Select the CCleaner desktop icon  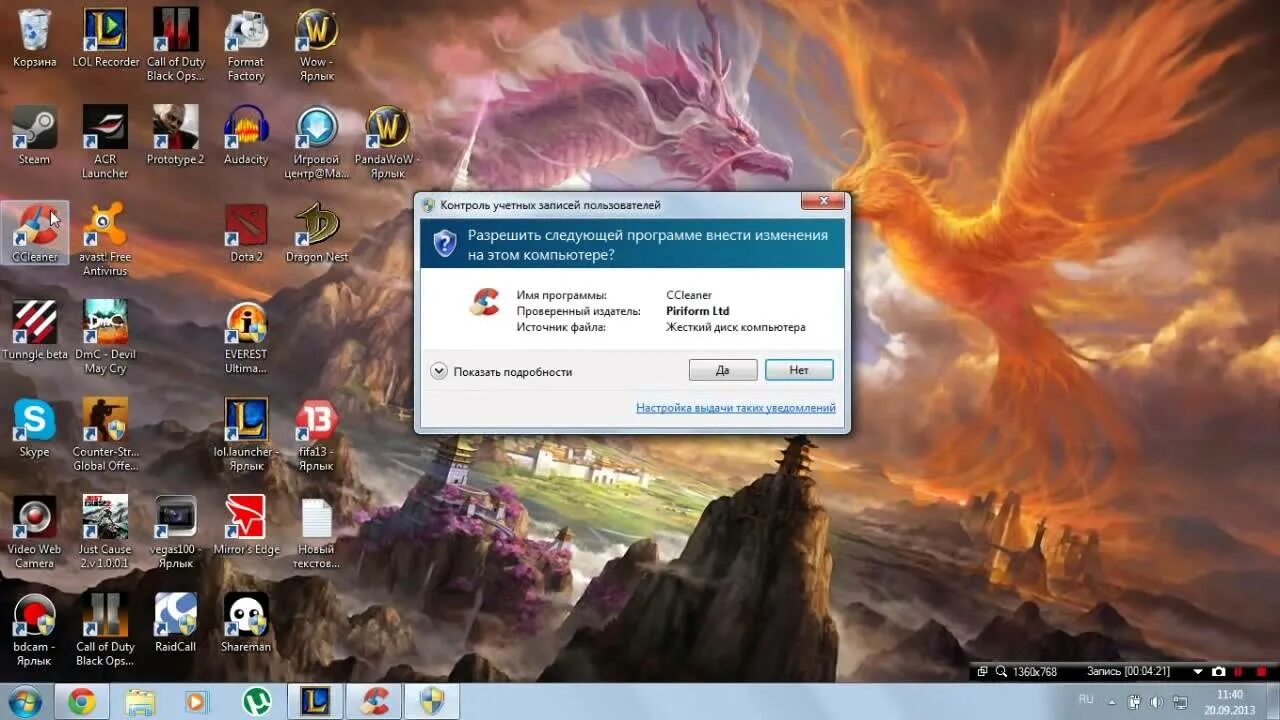[35, 233]
